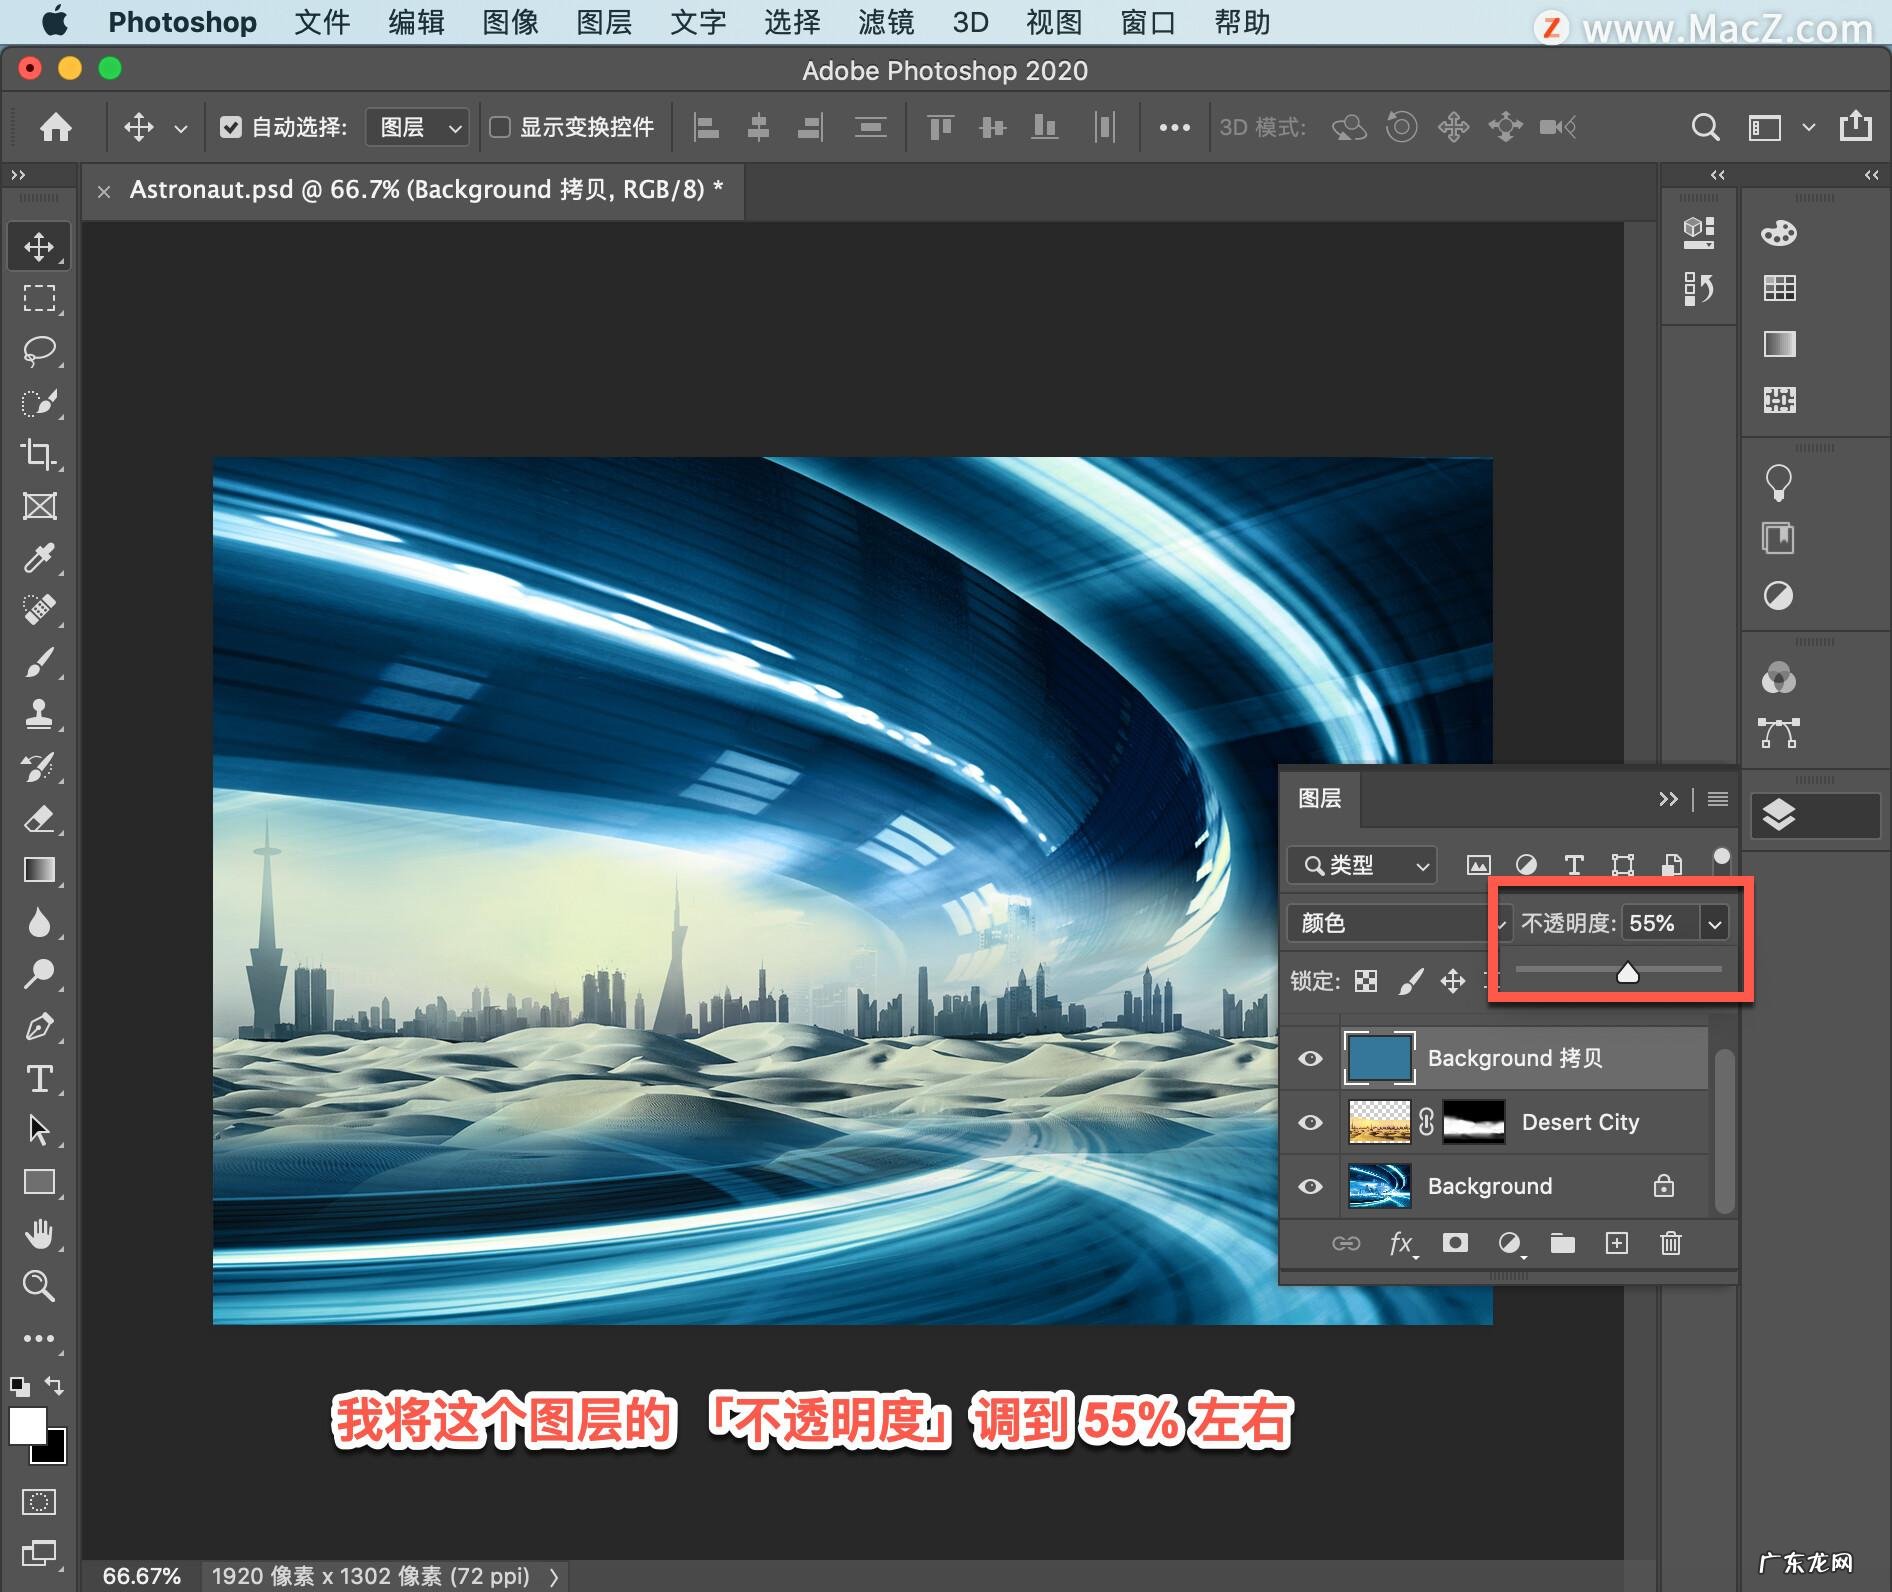Enable the 显示变换控件 checkbox
The height and width of the screenshot is (1592, 1892).
(x=500, y=127)
